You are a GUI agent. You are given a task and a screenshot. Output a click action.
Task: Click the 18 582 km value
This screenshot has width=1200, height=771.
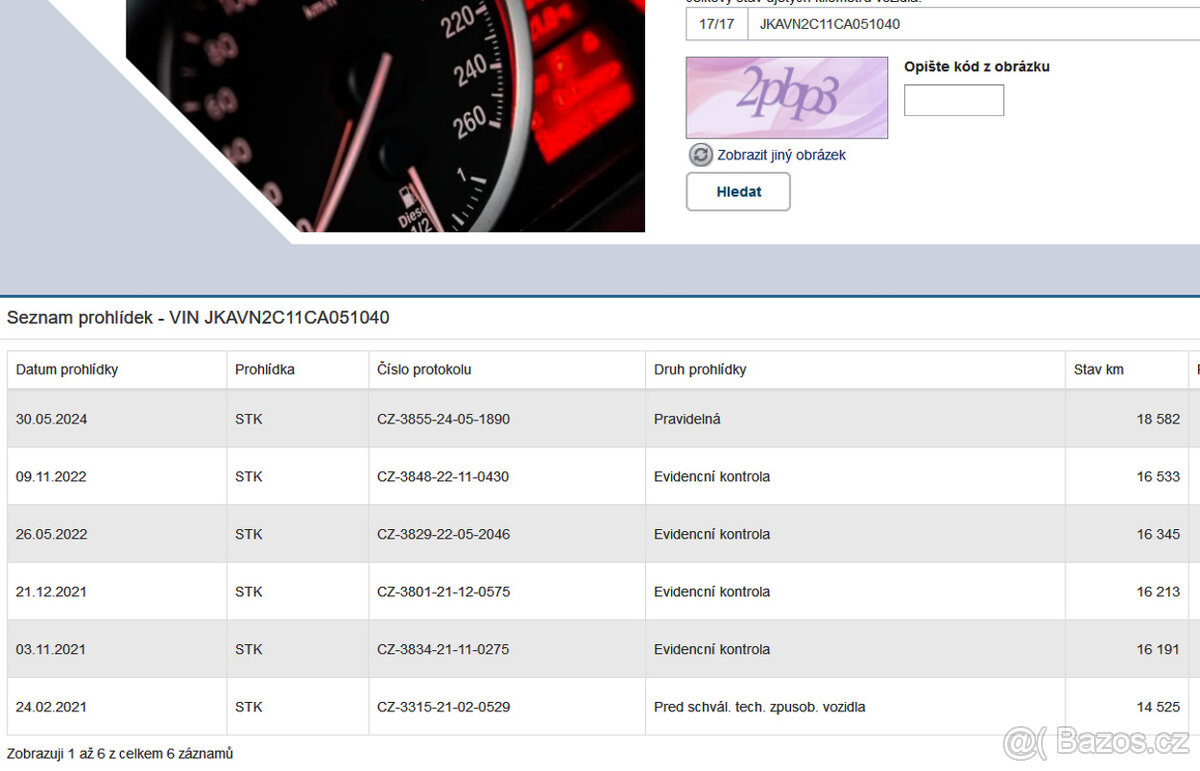[x=1157, y=419]
